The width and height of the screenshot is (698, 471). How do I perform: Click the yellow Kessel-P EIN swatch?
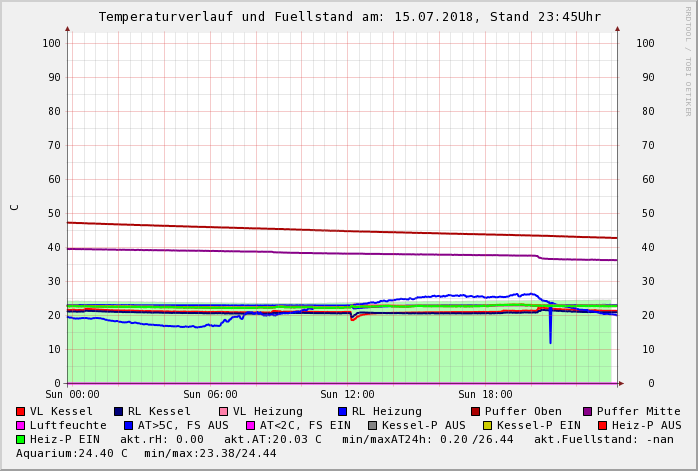(x=488, y=426)
